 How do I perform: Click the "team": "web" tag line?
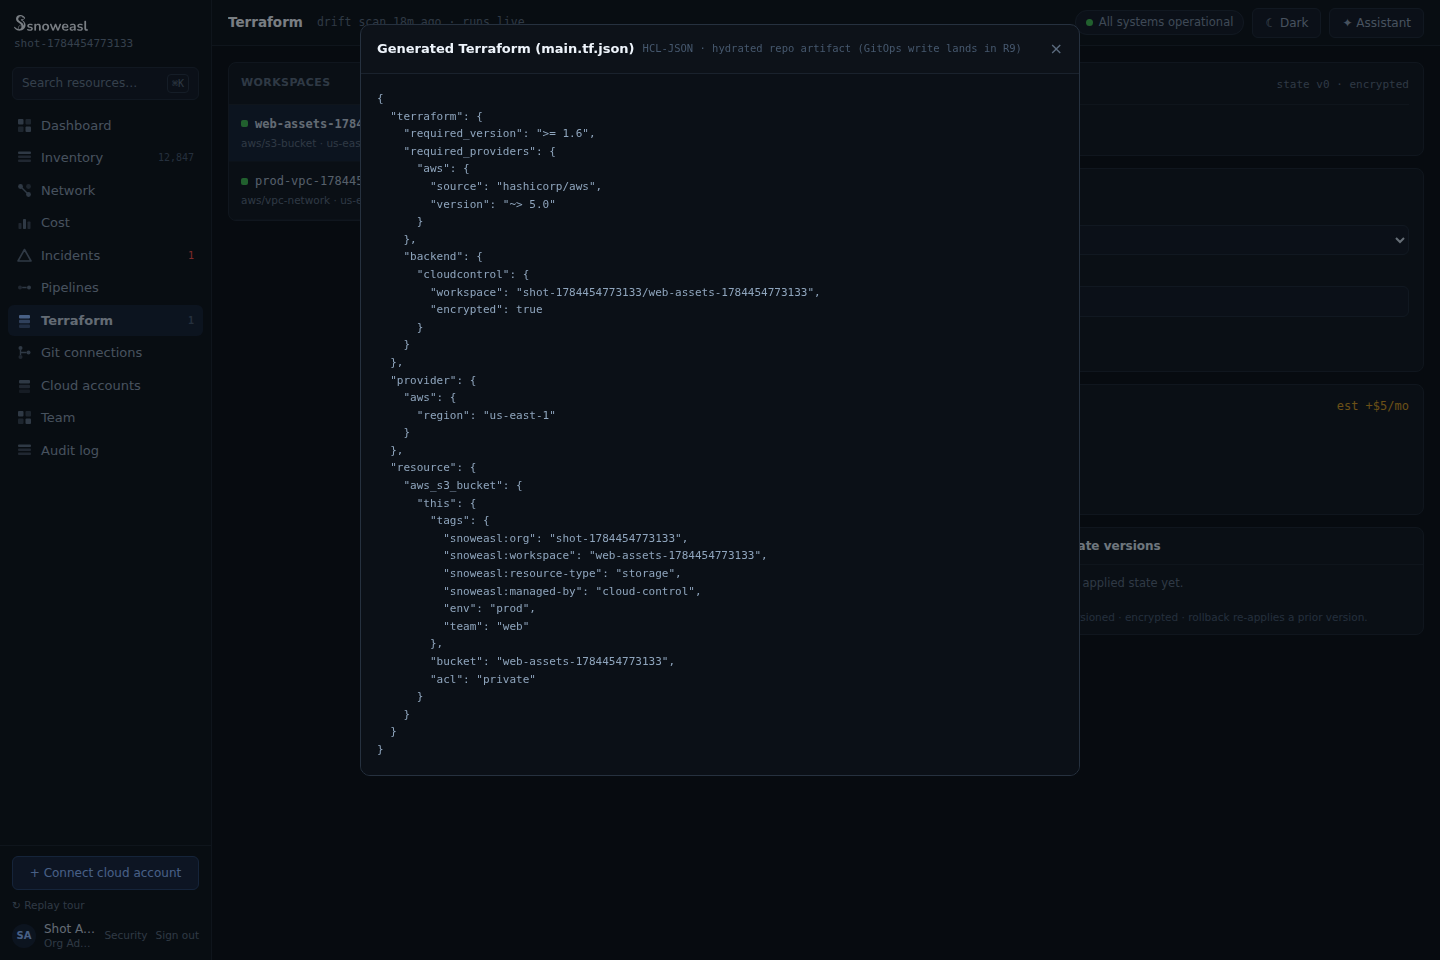(486, 627)
